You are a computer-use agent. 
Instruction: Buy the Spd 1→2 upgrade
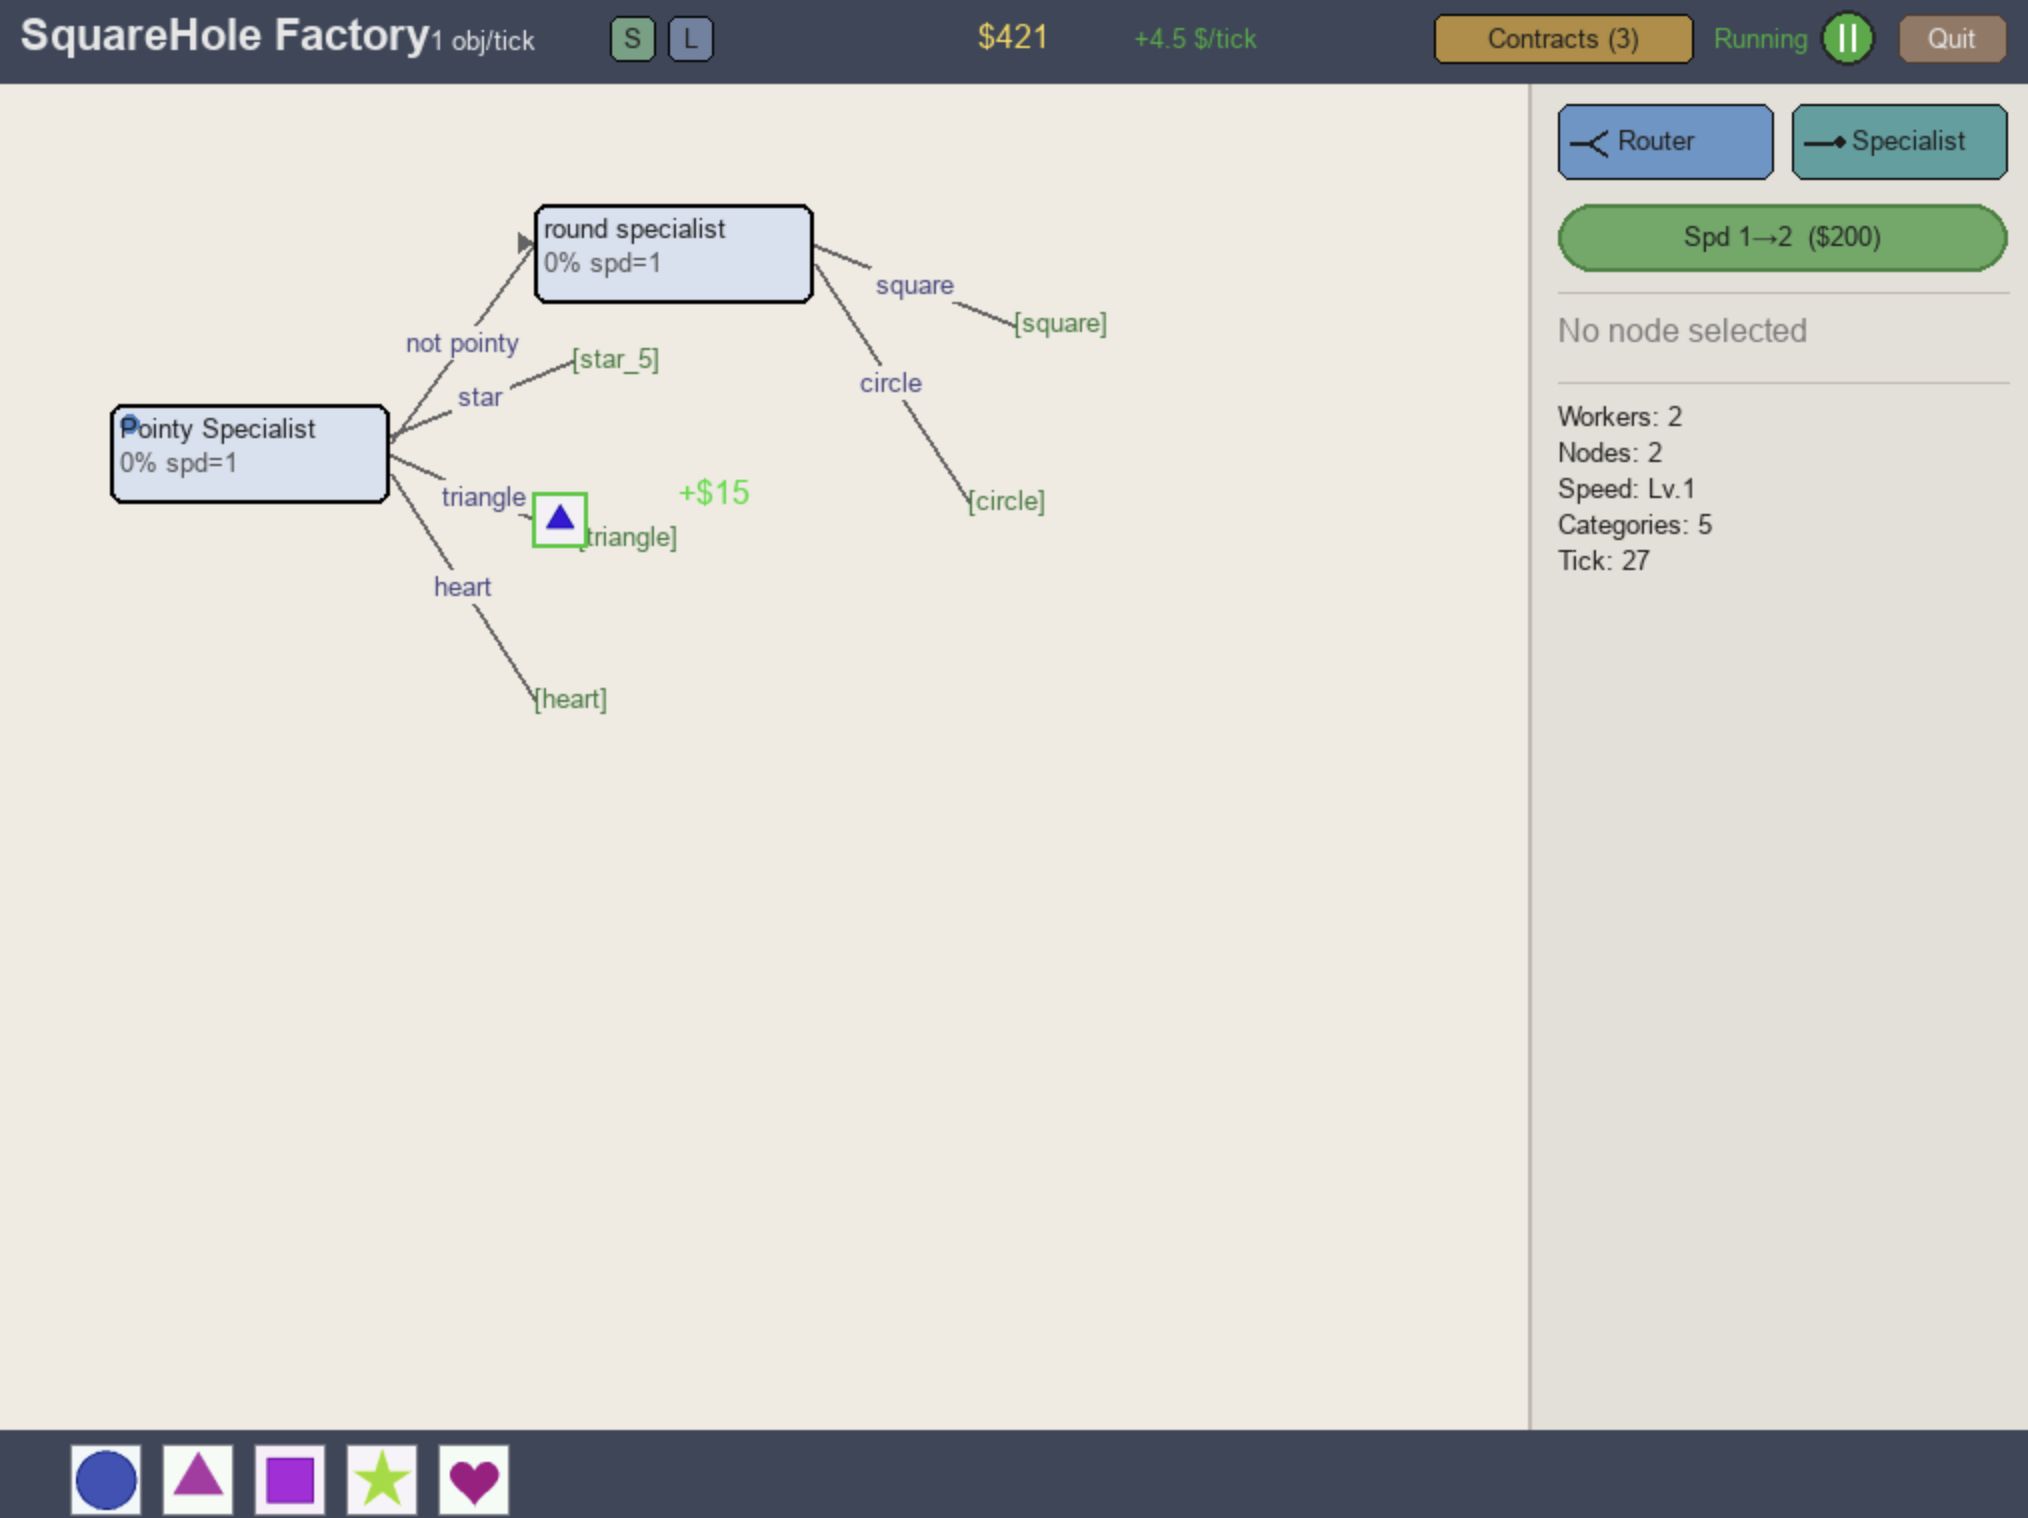[1781, 237]
